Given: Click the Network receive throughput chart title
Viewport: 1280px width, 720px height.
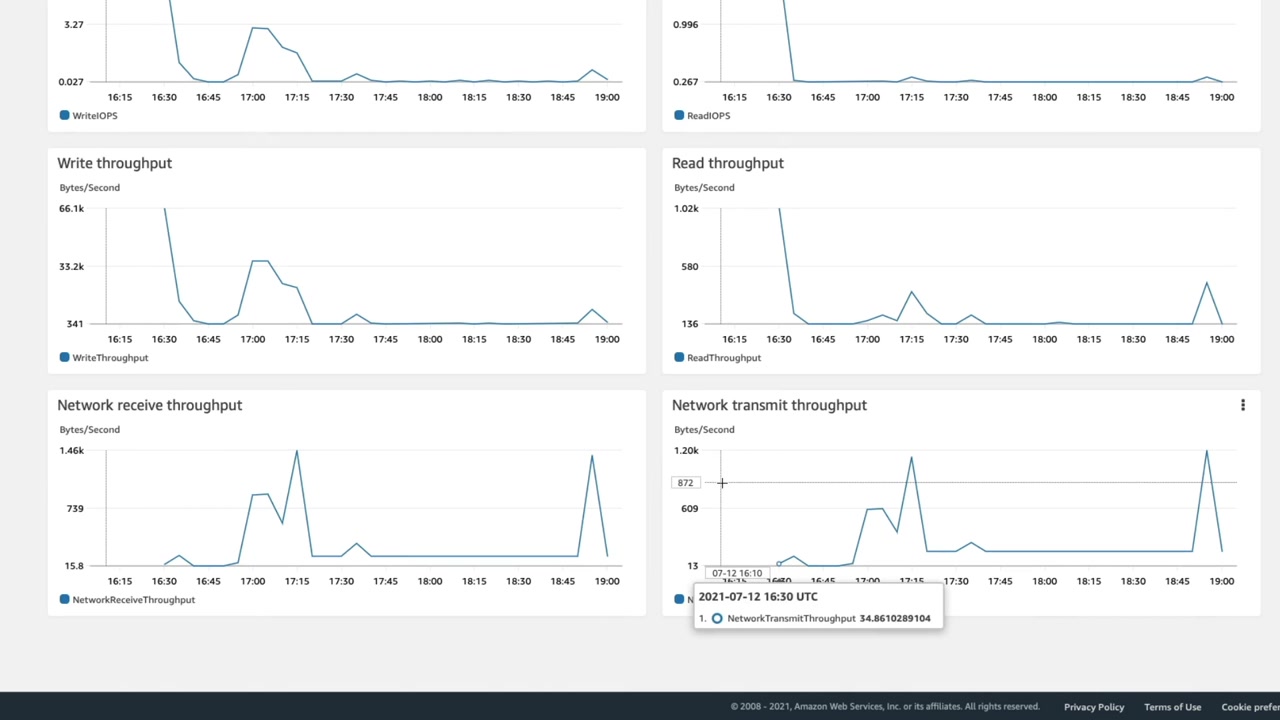Looking at the screenshot, I should click(150, 405).
